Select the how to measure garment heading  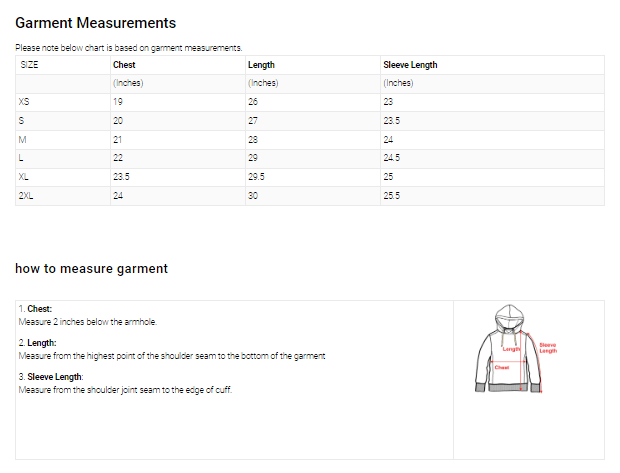[91, 268]
